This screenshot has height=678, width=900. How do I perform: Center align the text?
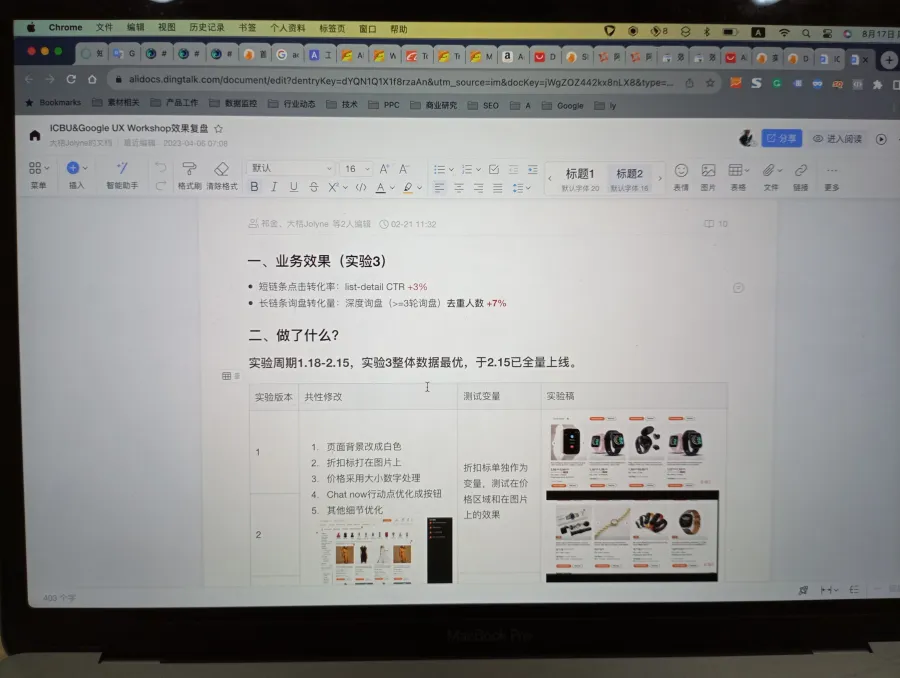(459, 188)
